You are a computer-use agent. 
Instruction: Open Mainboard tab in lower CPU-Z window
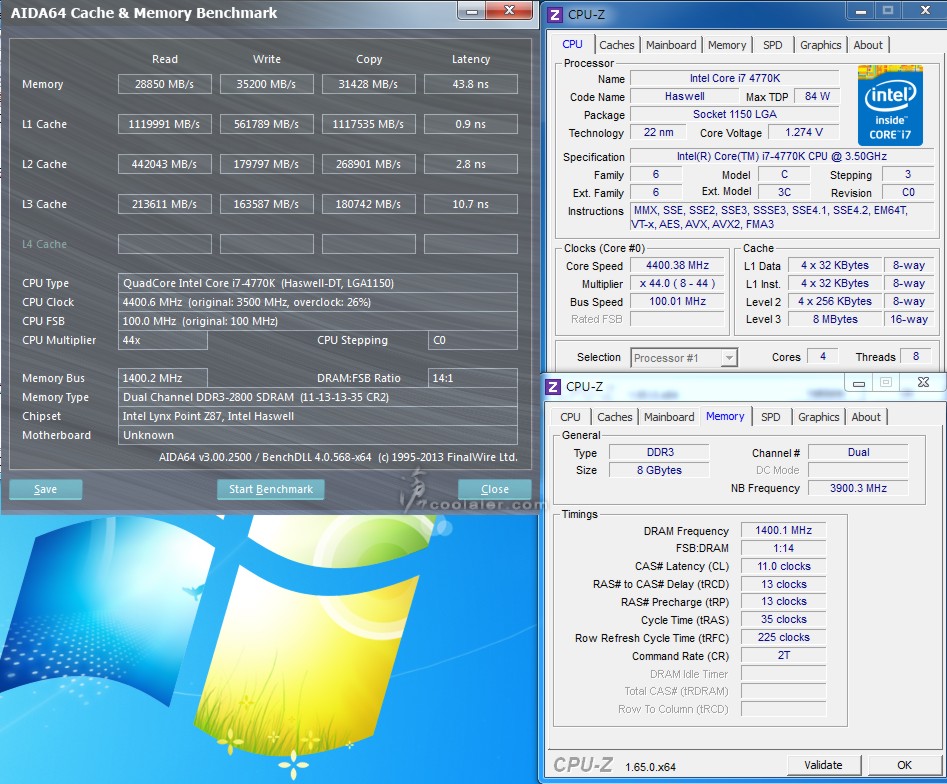click(669, 417)
